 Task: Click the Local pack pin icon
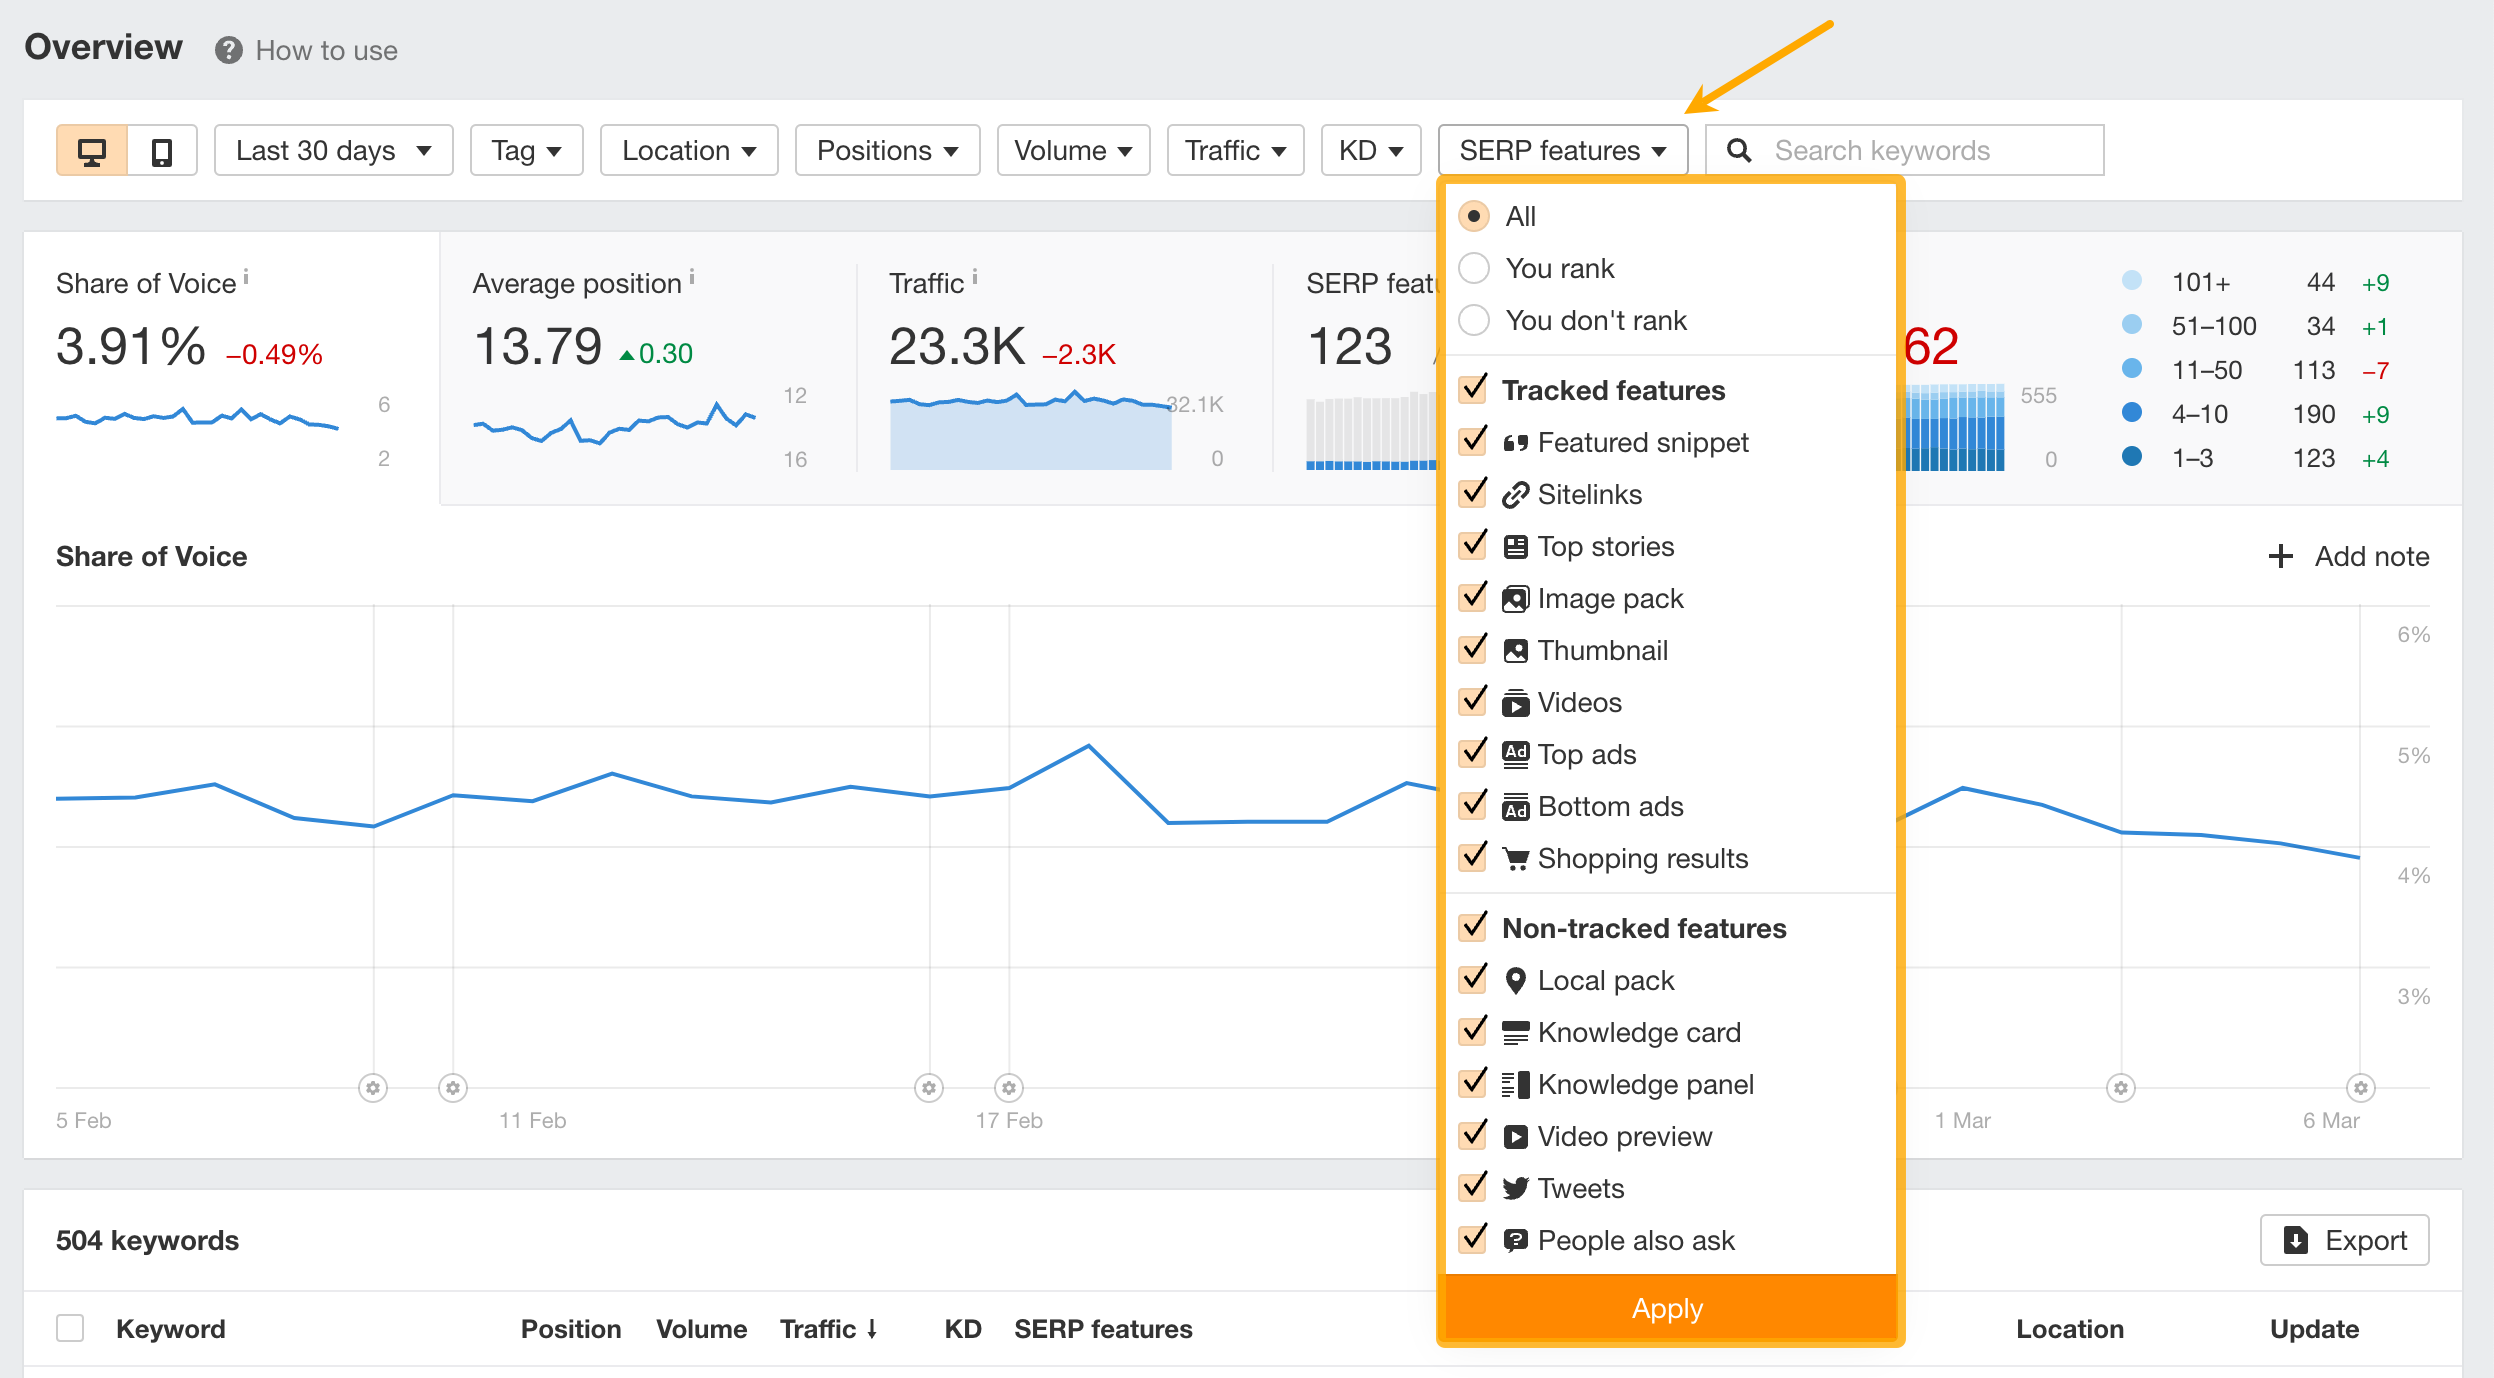(x=1516, y=981)
